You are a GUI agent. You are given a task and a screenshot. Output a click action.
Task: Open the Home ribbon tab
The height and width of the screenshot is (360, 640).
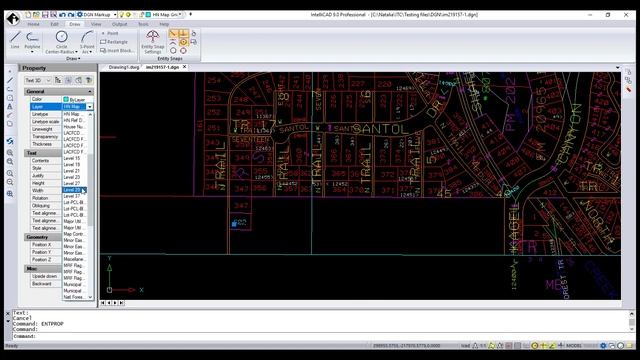(x=33, y=24)
